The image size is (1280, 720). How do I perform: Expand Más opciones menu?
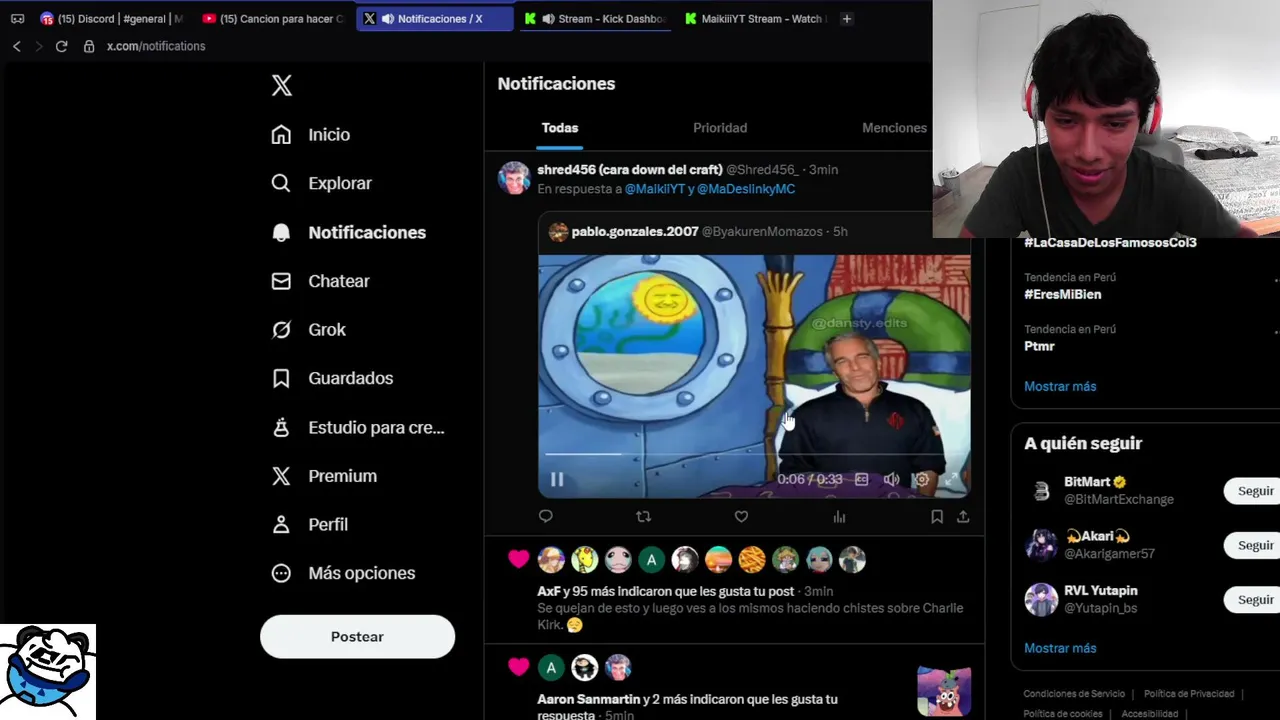[x=343, y=574]
